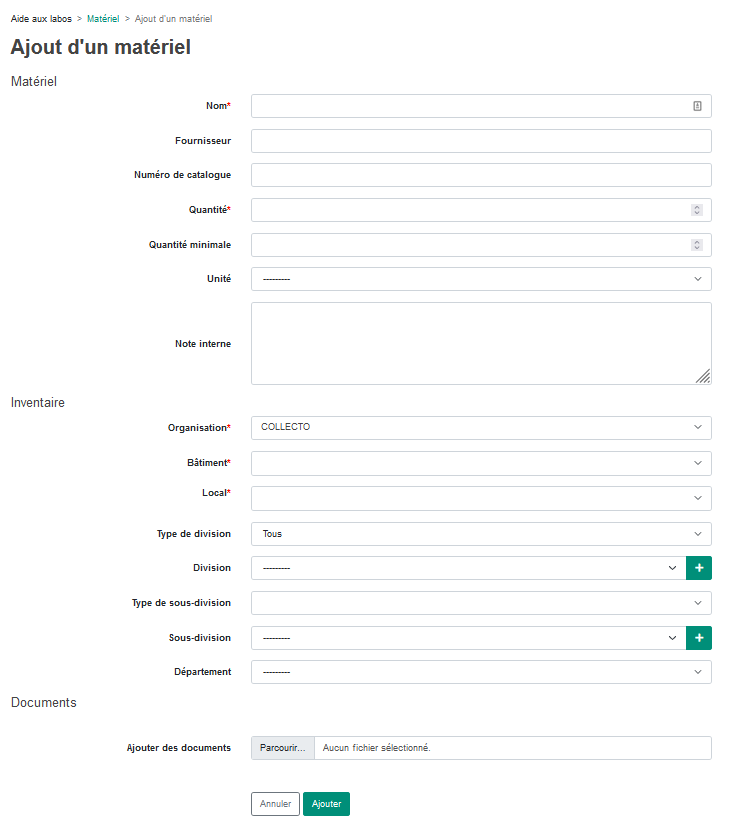Click into the Numéro de catalogue field
The height and width of the screenshot is (838, 755).
pyautogui.click(x=481, y=175)
